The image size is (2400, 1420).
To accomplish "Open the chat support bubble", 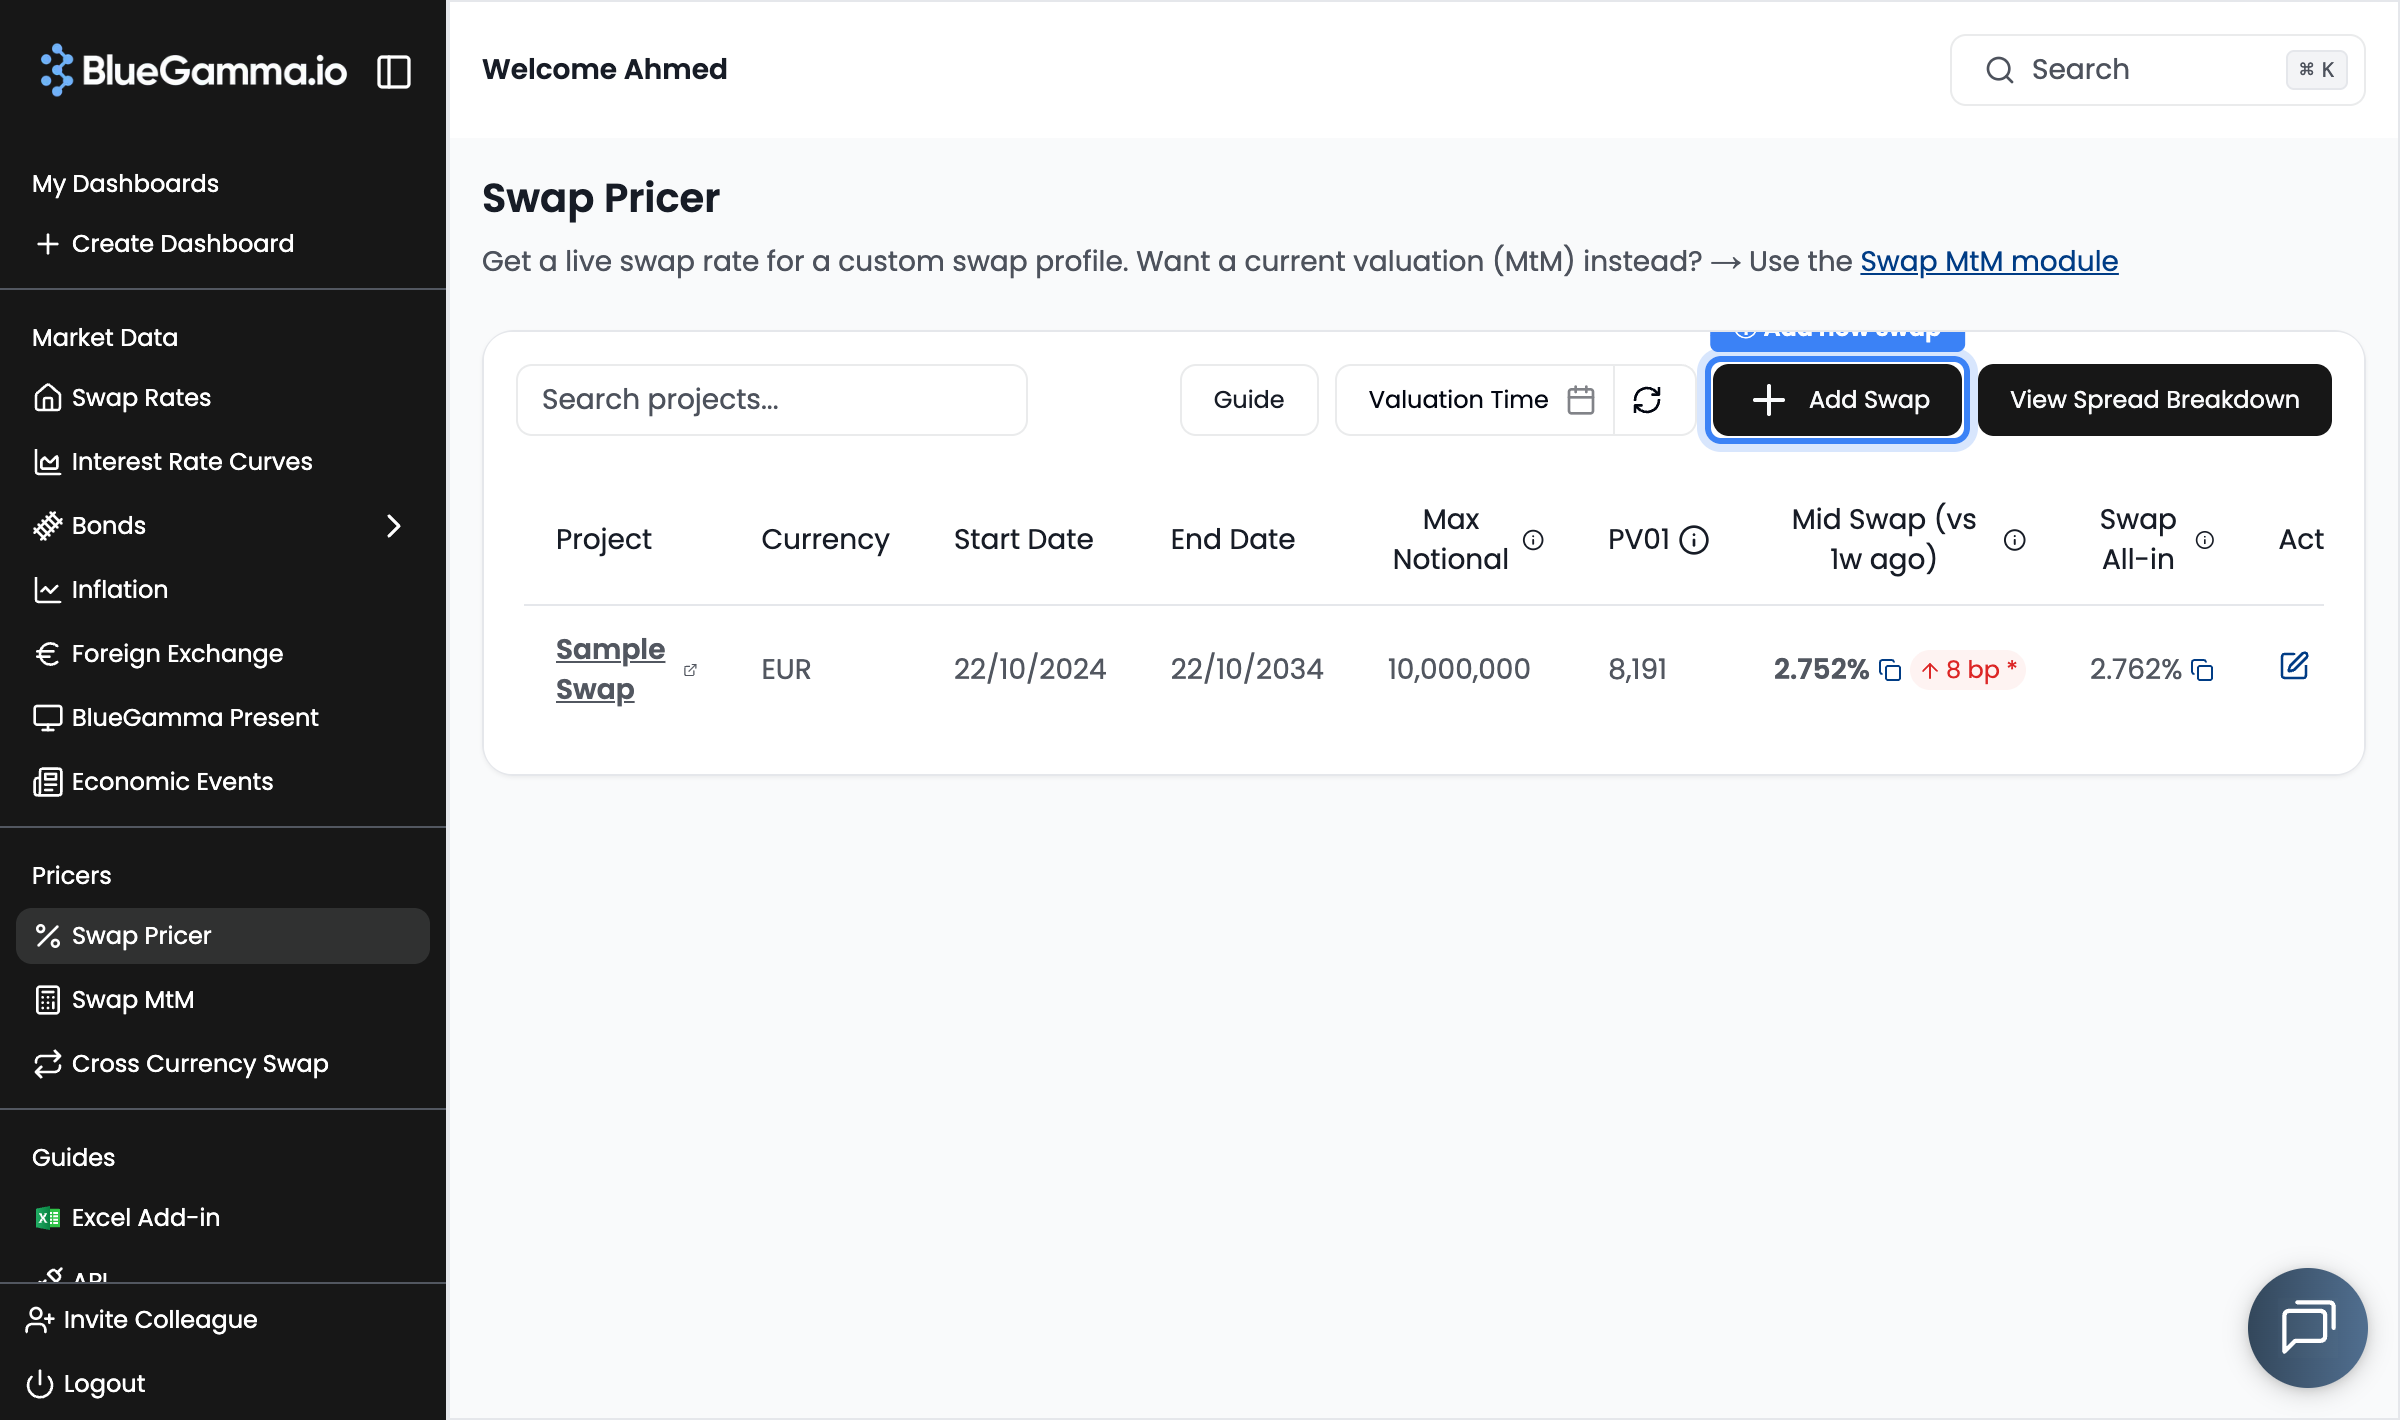I will pyautogui.click(x=2306, y=1327).
